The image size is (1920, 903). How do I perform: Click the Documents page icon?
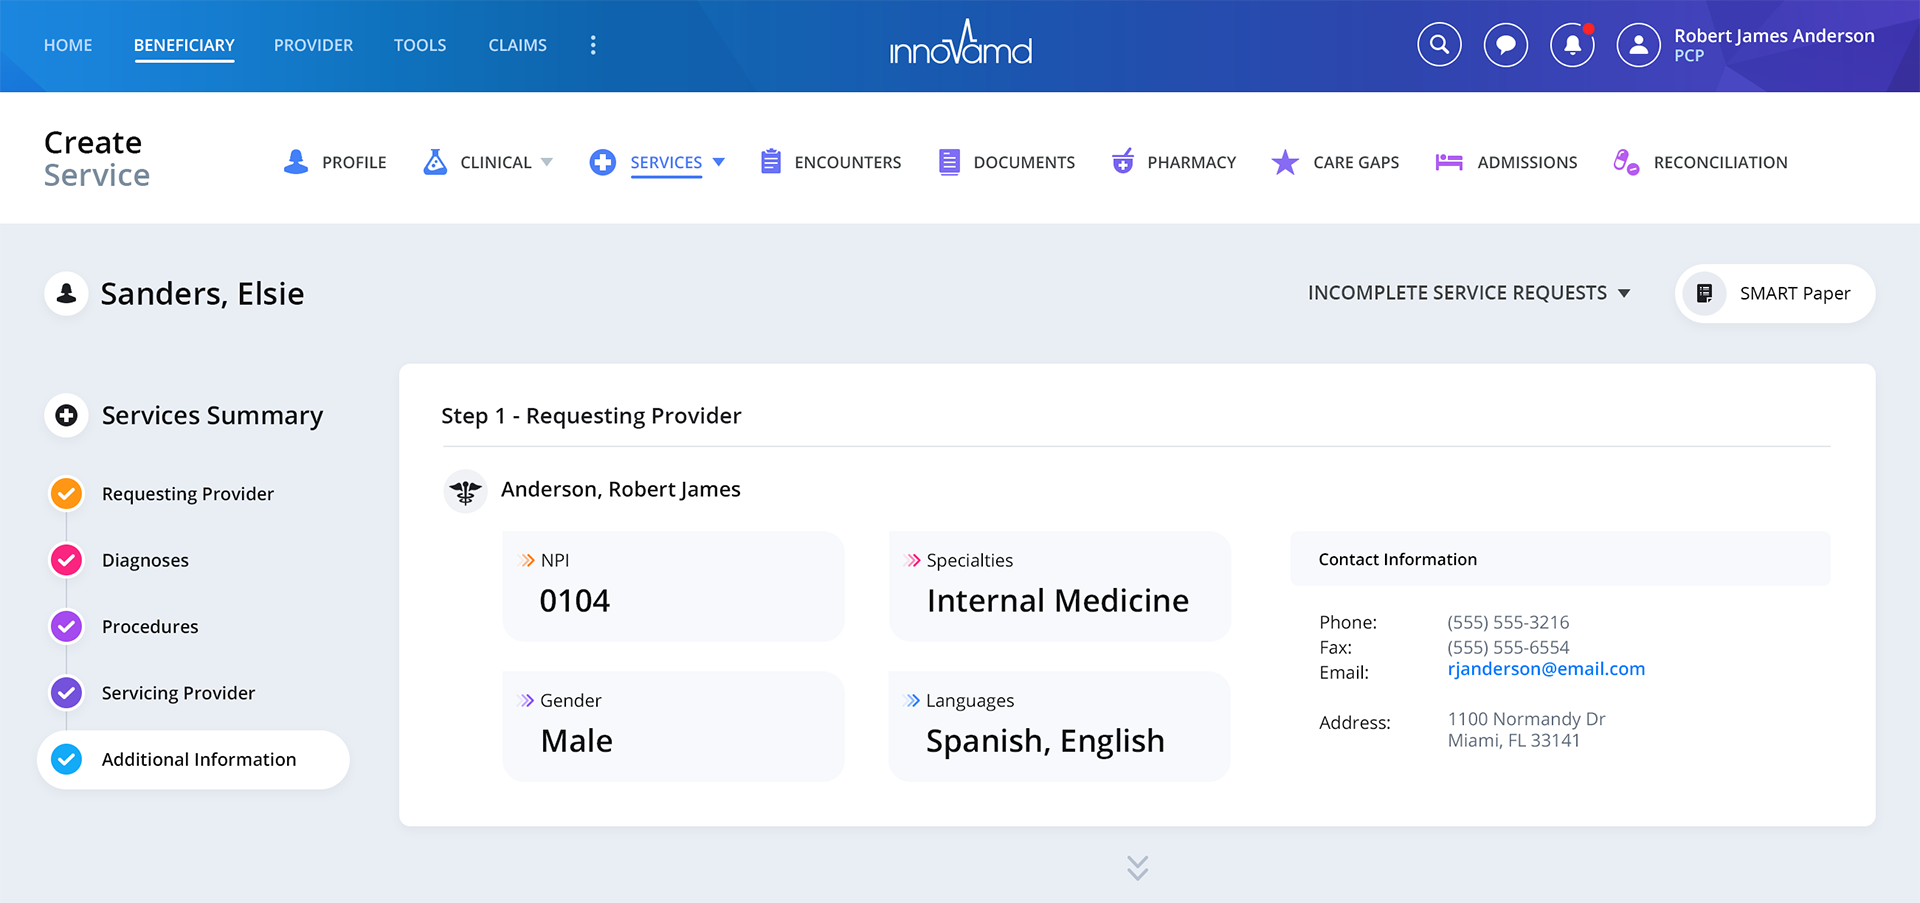point(949,162)
